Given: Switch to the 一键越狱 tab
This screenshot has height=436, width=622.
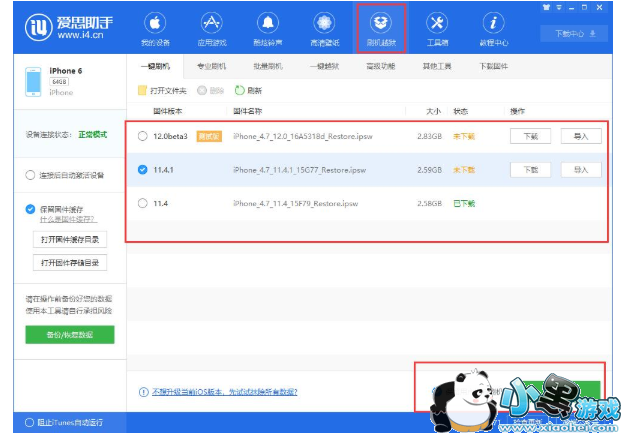Looking at the screenshot, I should pos(324,66).
